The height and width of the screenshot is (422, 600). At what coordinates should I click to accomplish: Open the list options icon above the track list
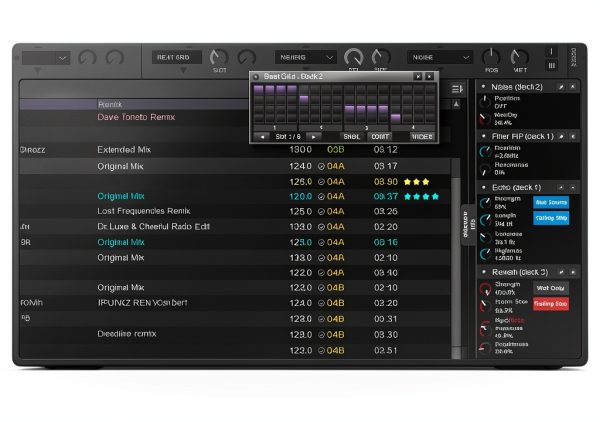click(457, 89)
